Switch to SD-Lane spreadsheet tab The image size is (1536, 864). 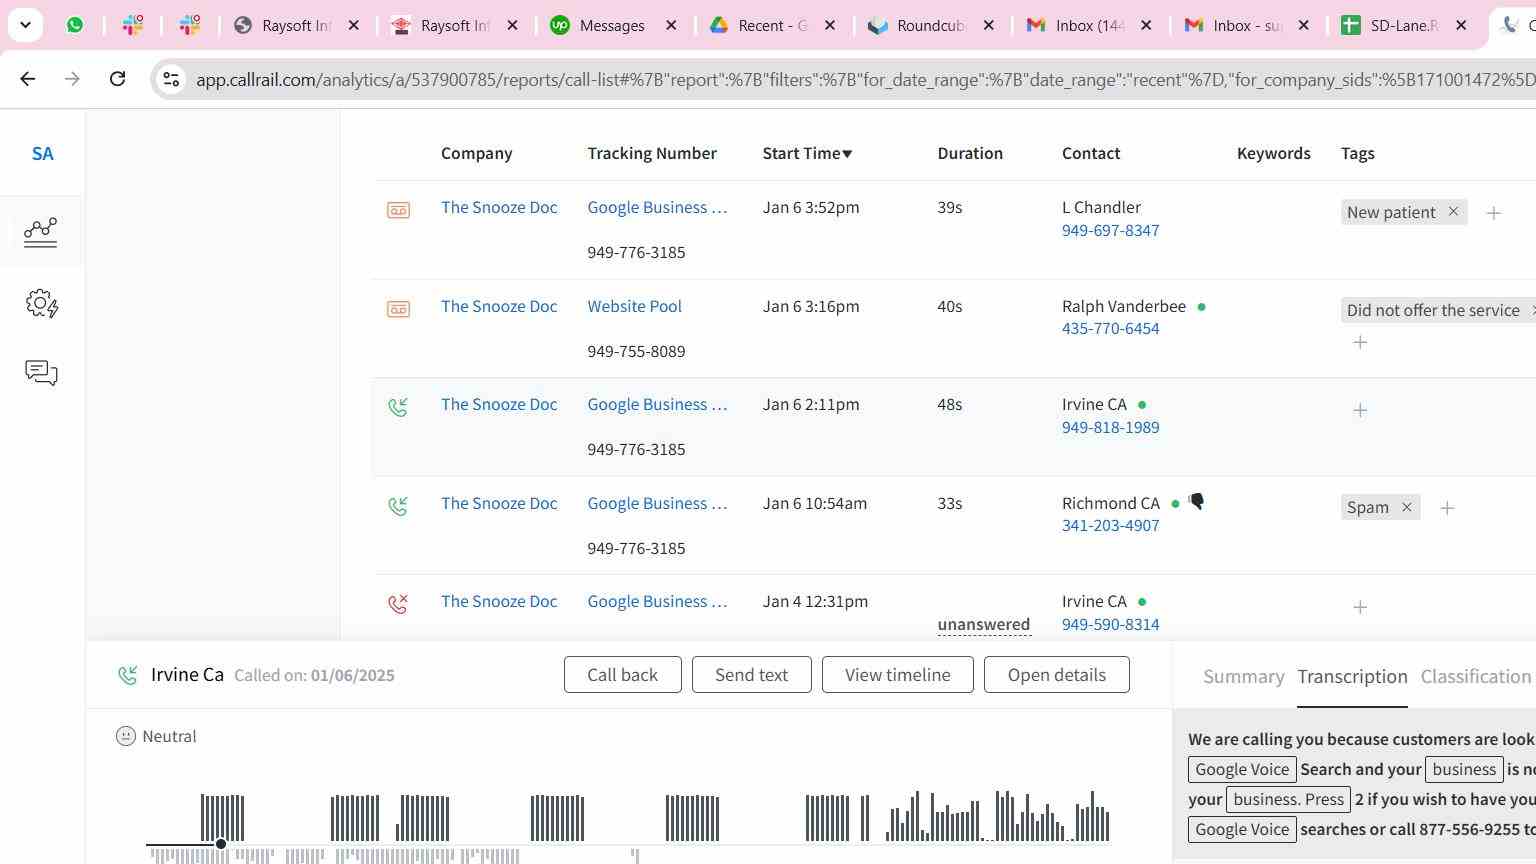click(1404, 25)
